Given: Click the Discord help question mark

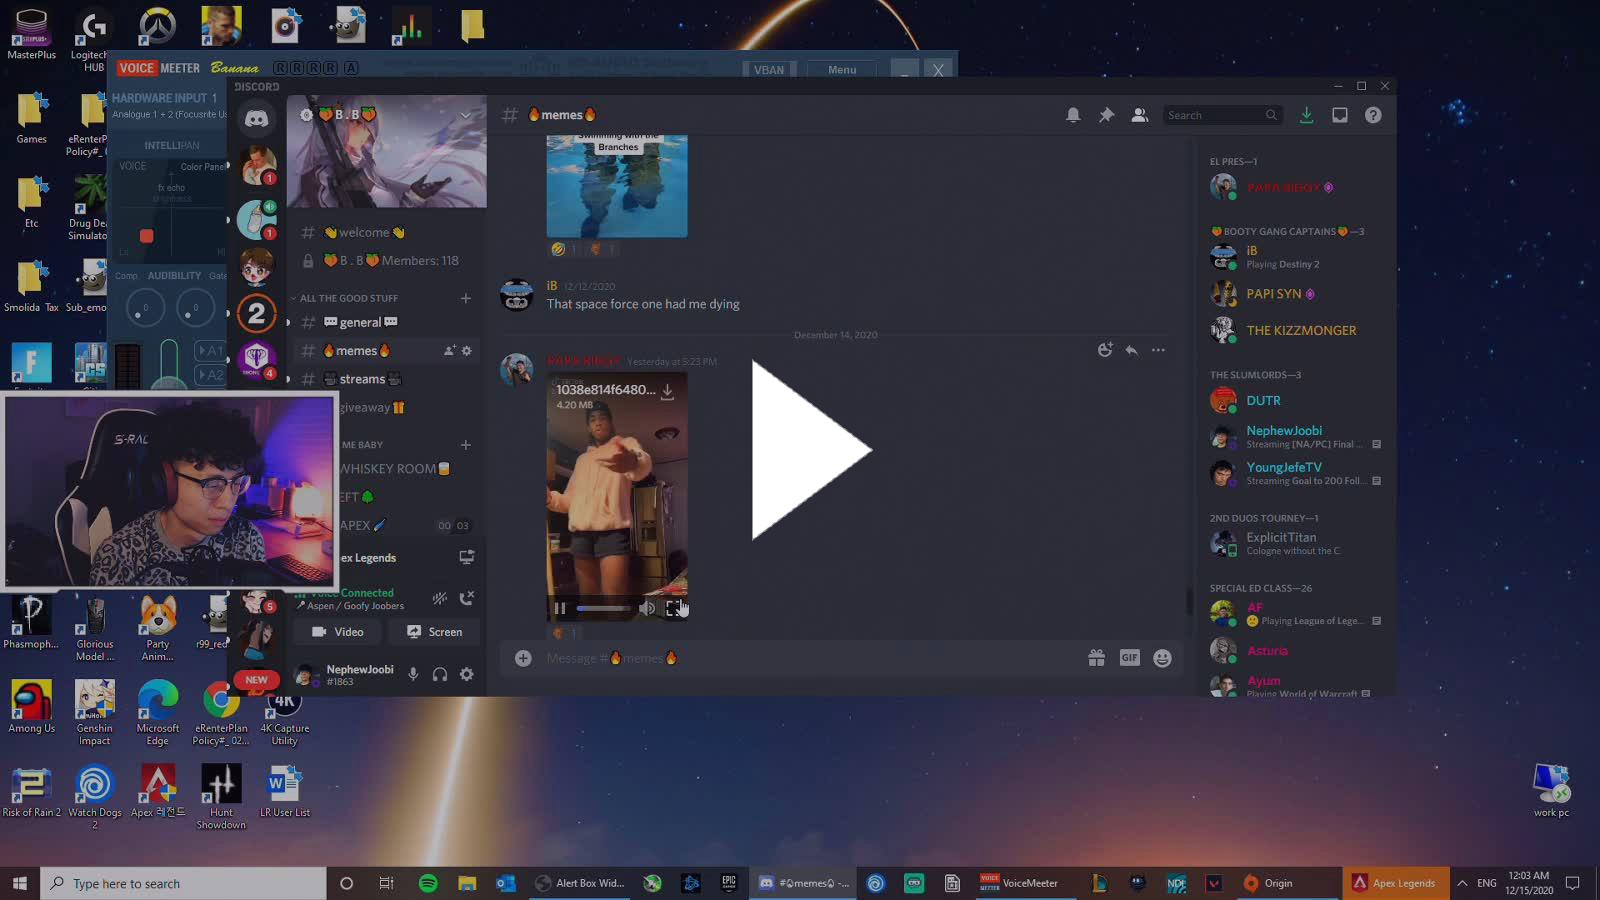Looking at the screenshot, I should (x=1373, y=115).
